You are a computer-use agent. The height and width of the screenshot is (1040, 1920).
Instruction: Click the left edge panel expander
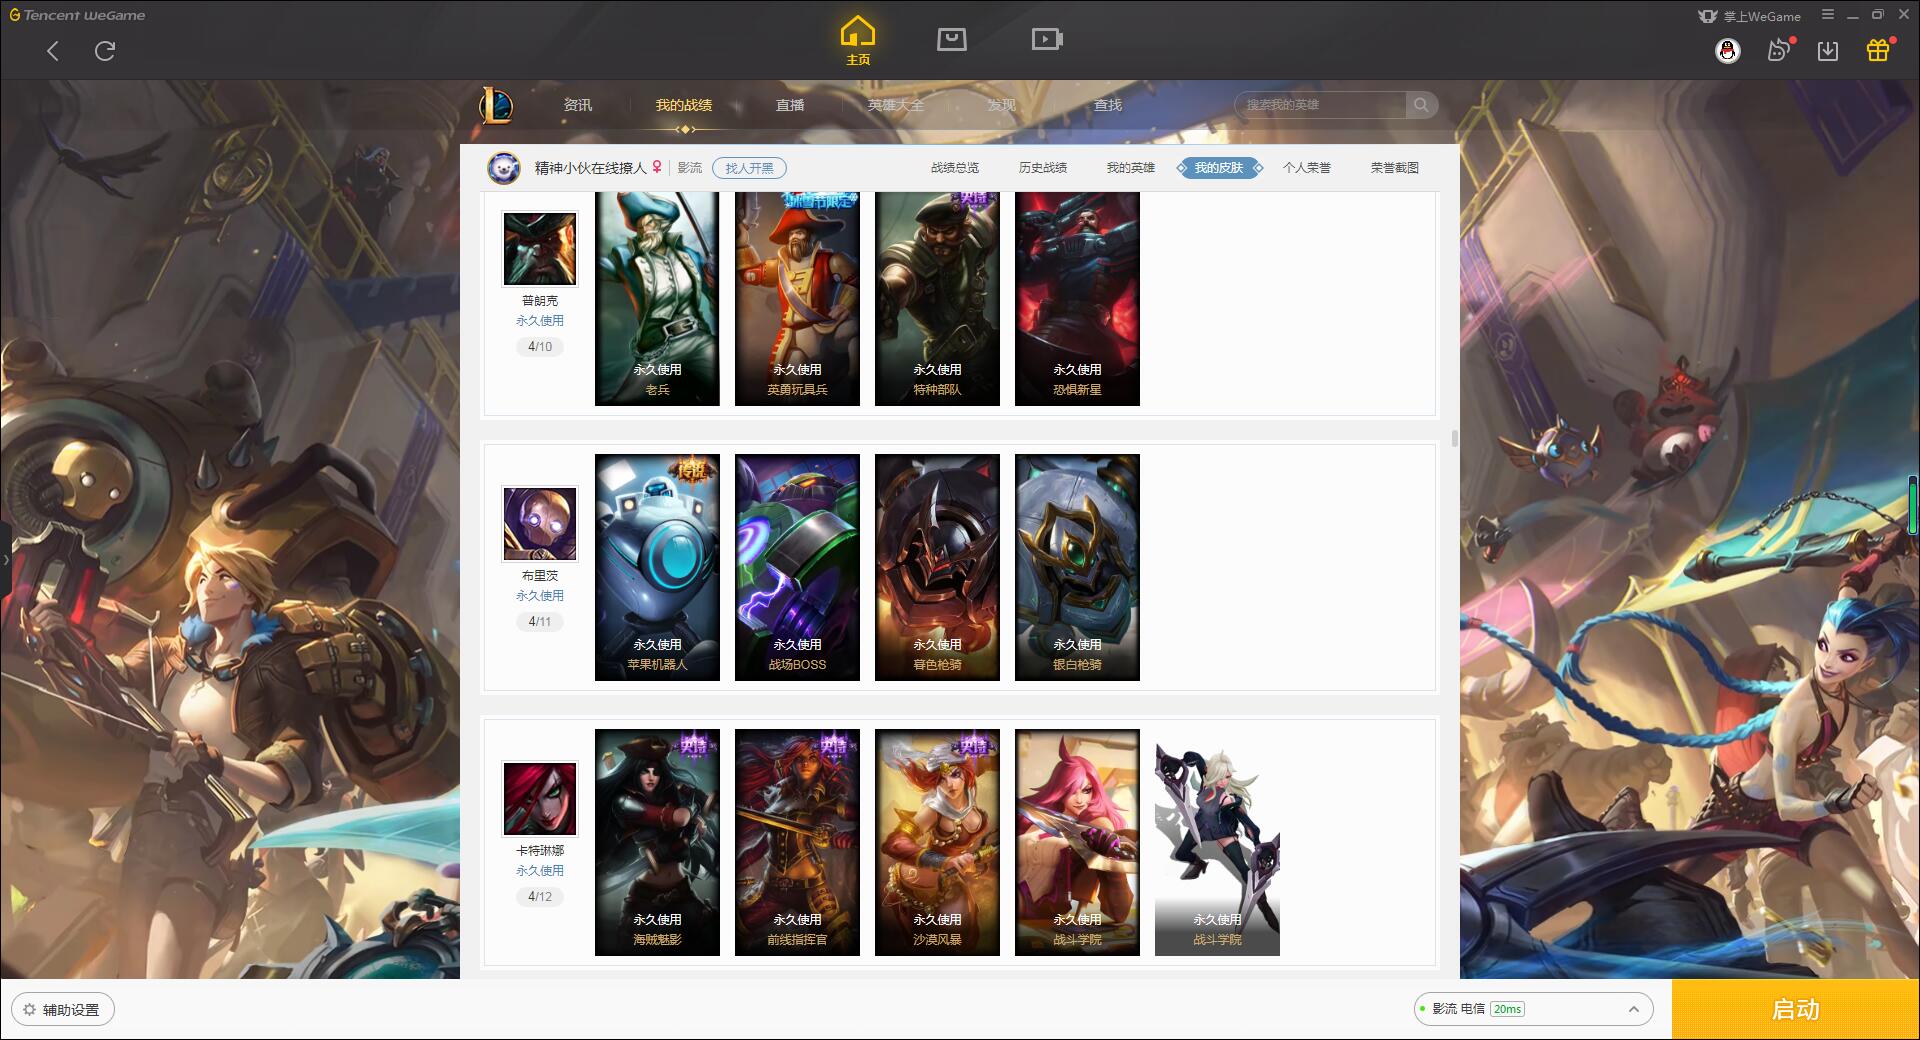click(x=5, y=560)
